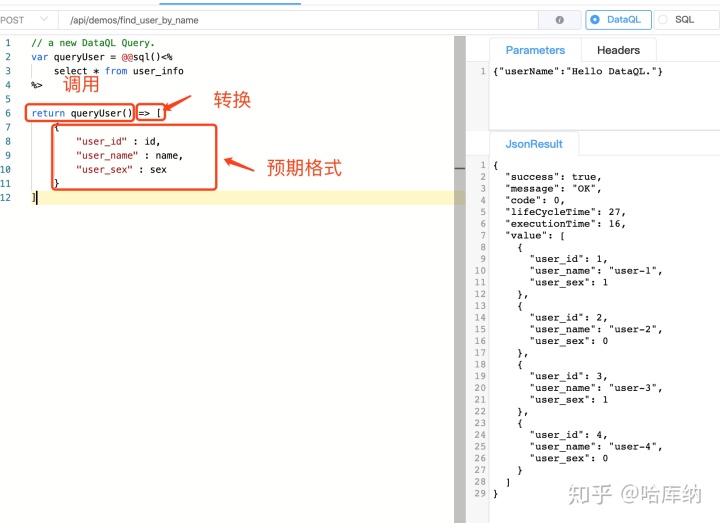
Task: Switch to the Headers tab
Action: pos(618,50)
